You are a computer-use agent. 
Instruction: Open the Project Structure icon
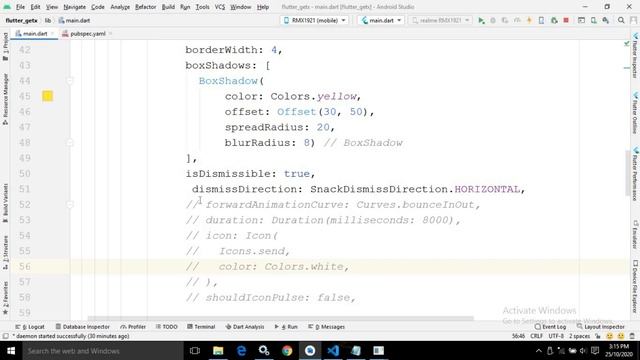pyautogui.click(x=581, y=20)
